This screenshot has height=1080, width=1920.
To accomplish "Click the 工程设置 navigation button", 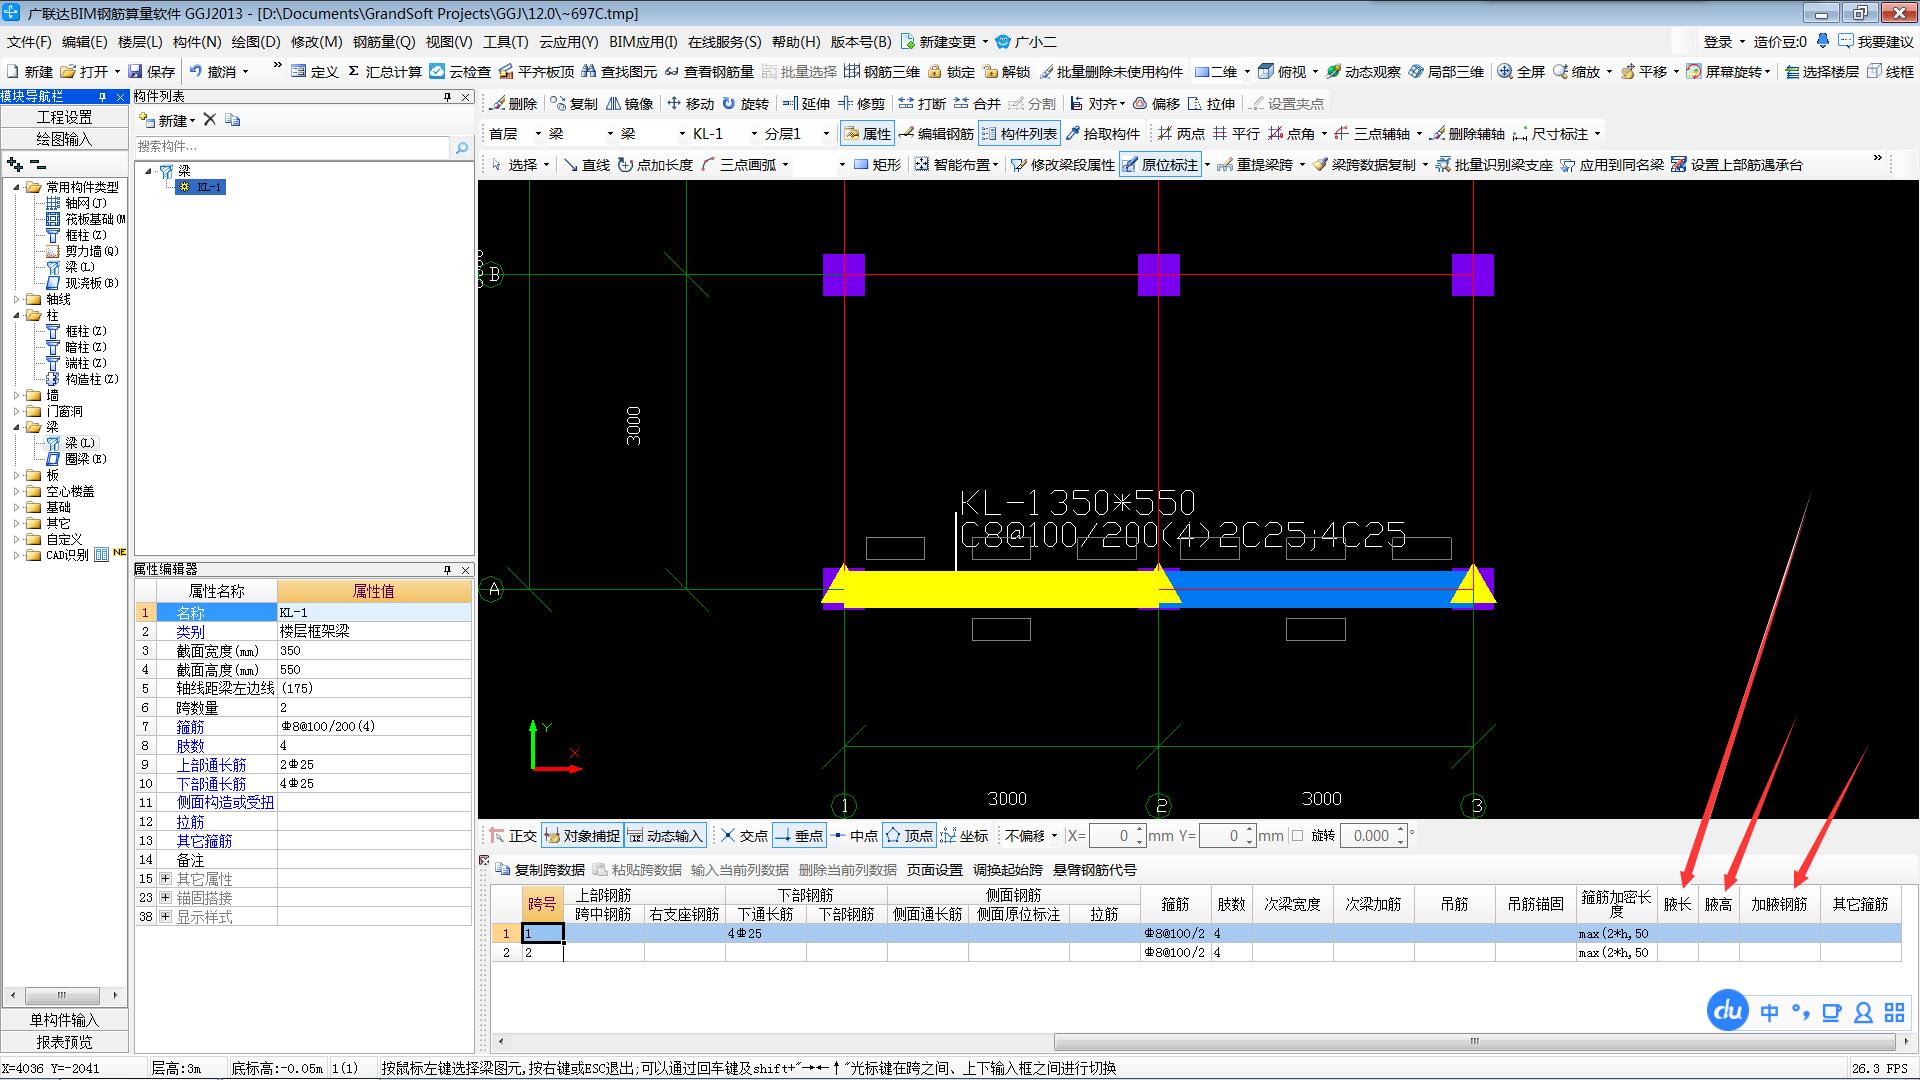I will (64, 117).
